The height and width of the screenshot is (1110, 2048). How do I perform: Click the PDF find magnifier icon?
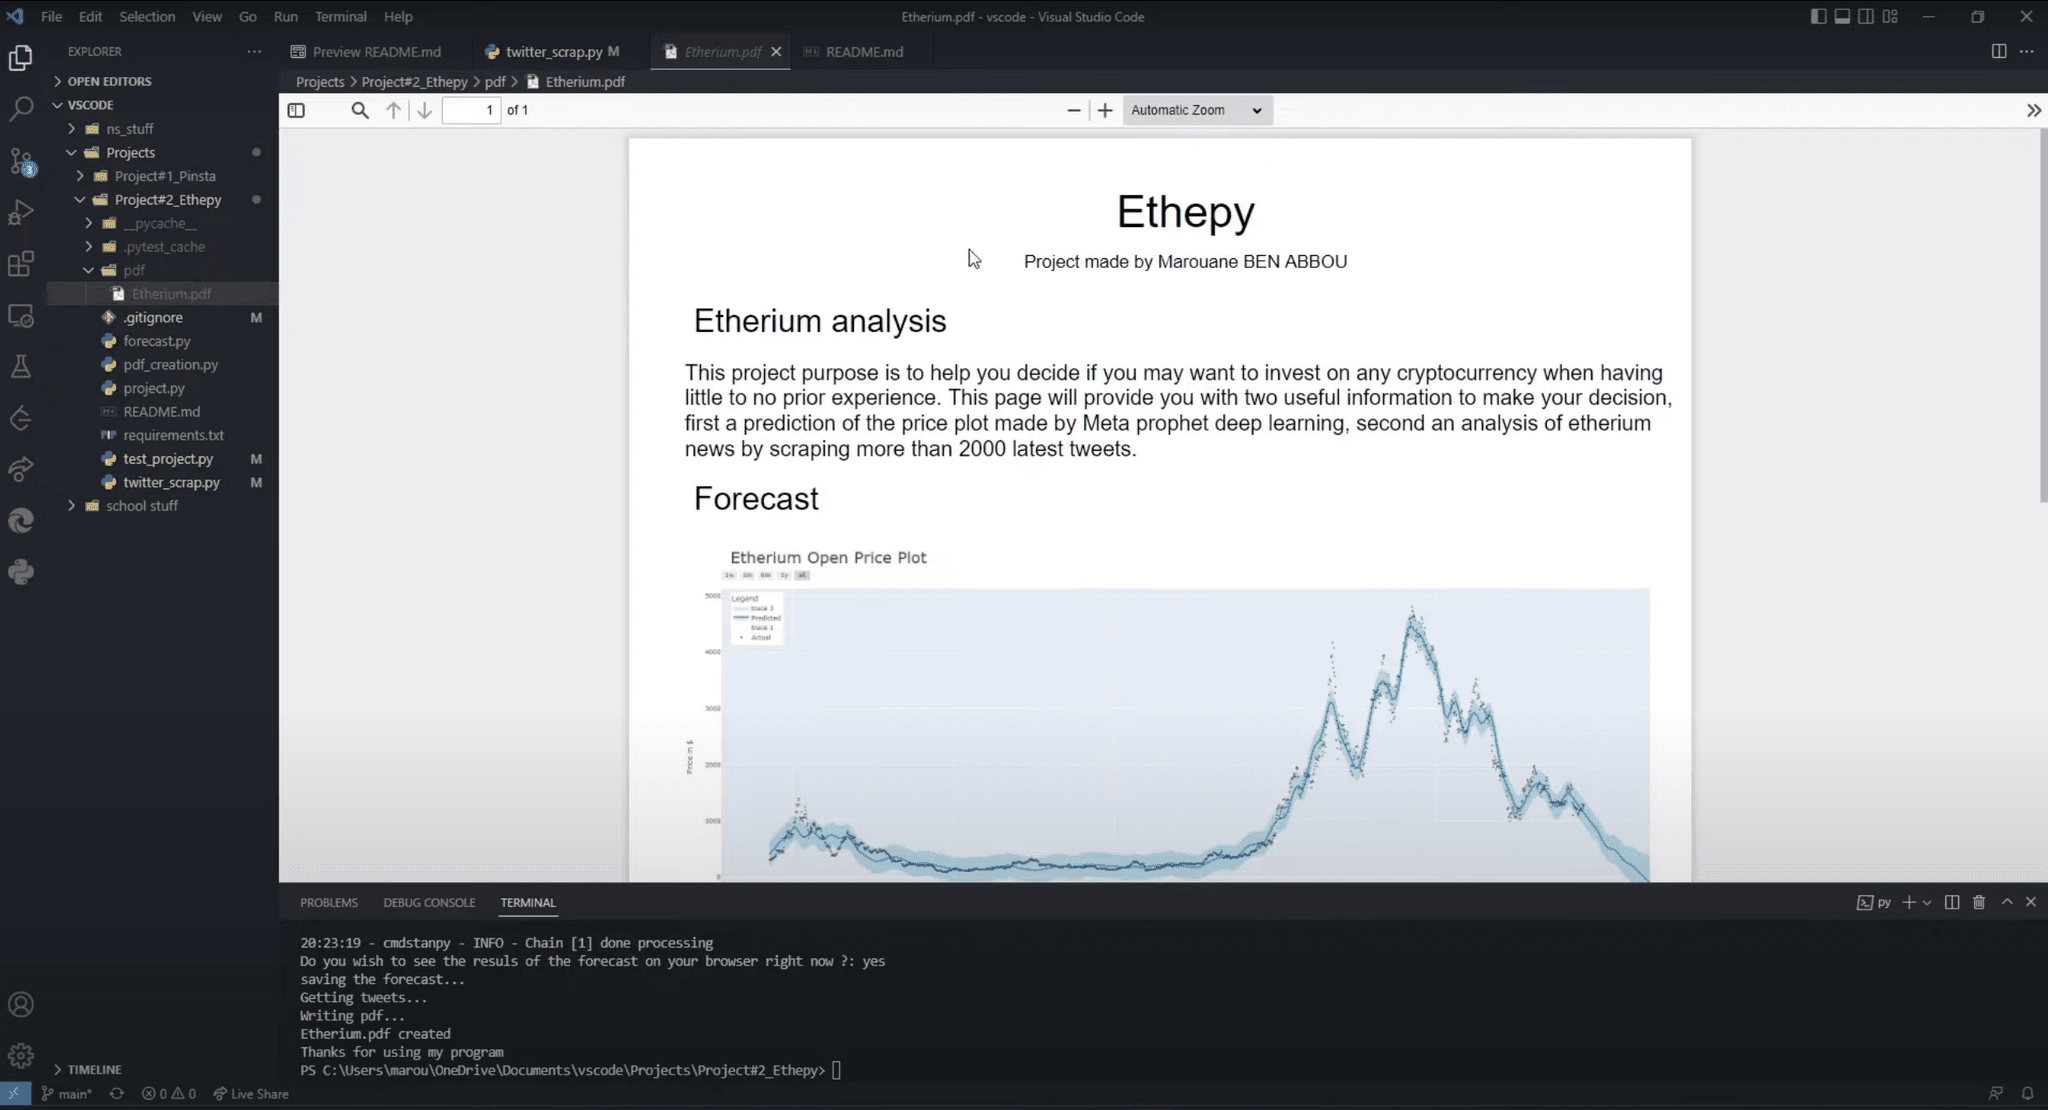click(x=360, y=110)
